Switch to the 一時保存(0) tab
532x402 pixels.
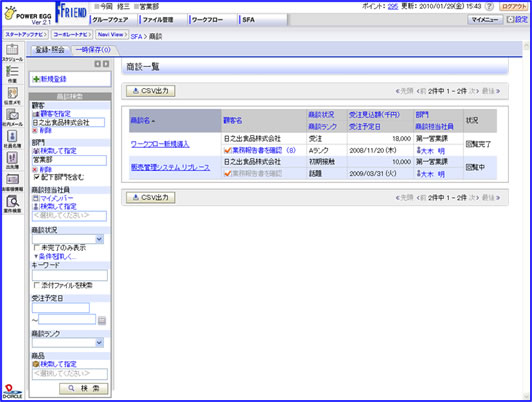tap(93, 50)
